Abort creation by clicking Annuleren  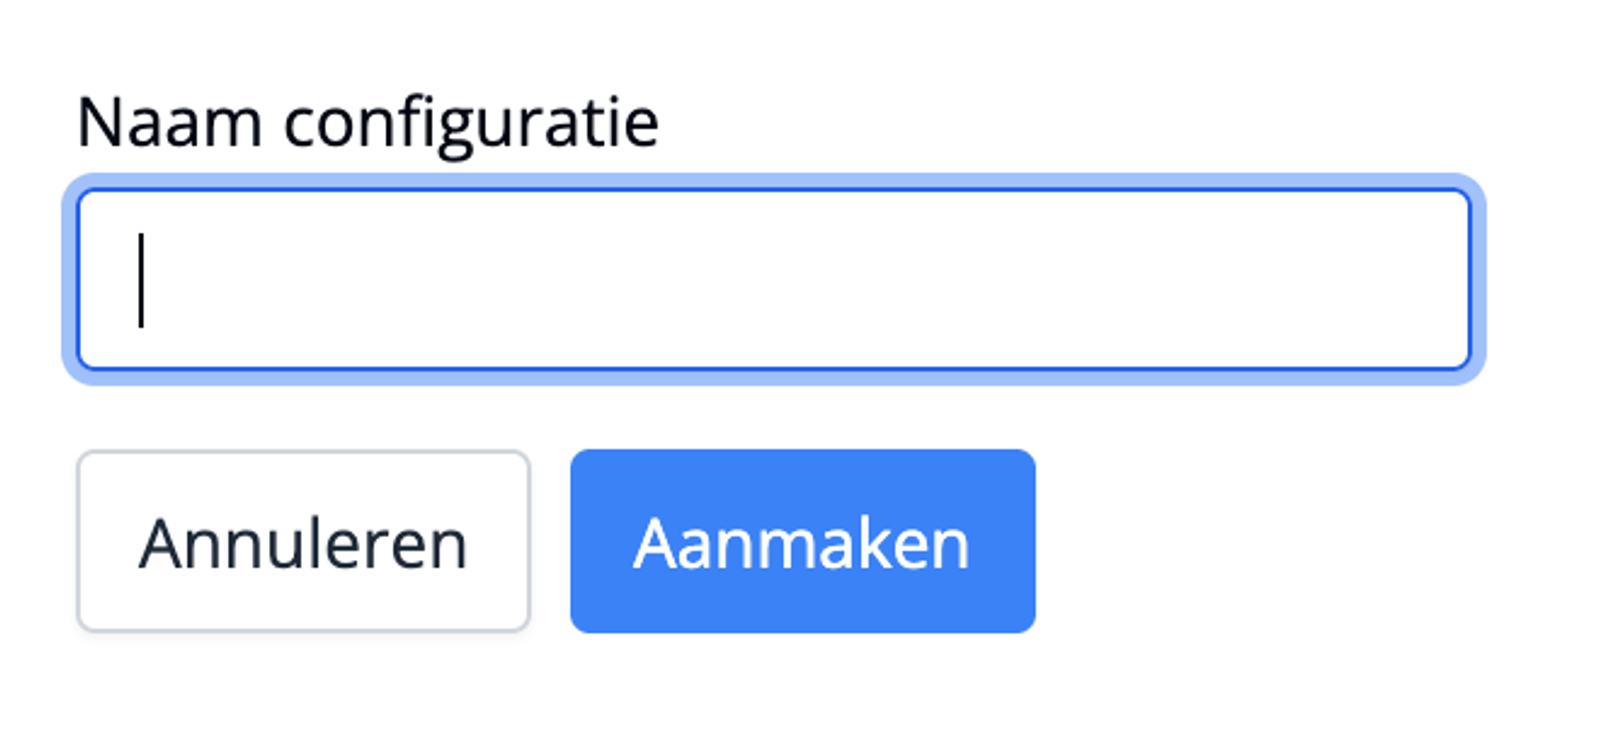(305, 541)
